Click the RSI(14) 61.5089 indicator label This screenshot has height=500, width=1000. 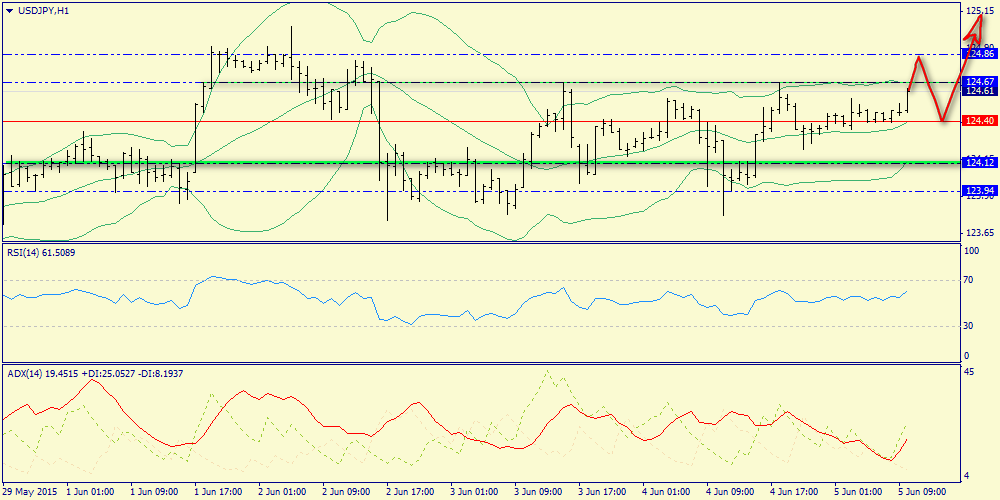[43, 253]
